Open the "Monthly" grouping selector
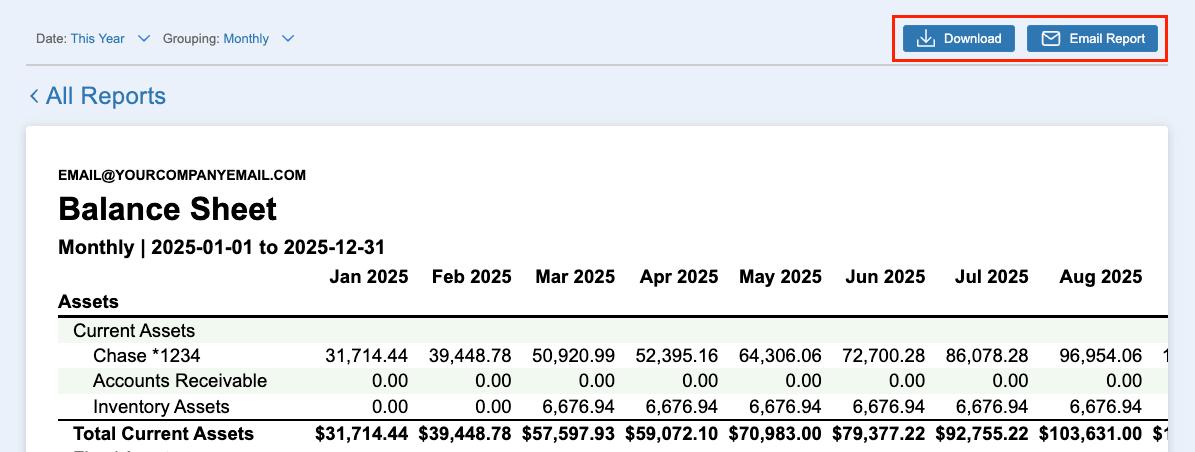This screenshot has width=1195, height=452. coord(246,39)
